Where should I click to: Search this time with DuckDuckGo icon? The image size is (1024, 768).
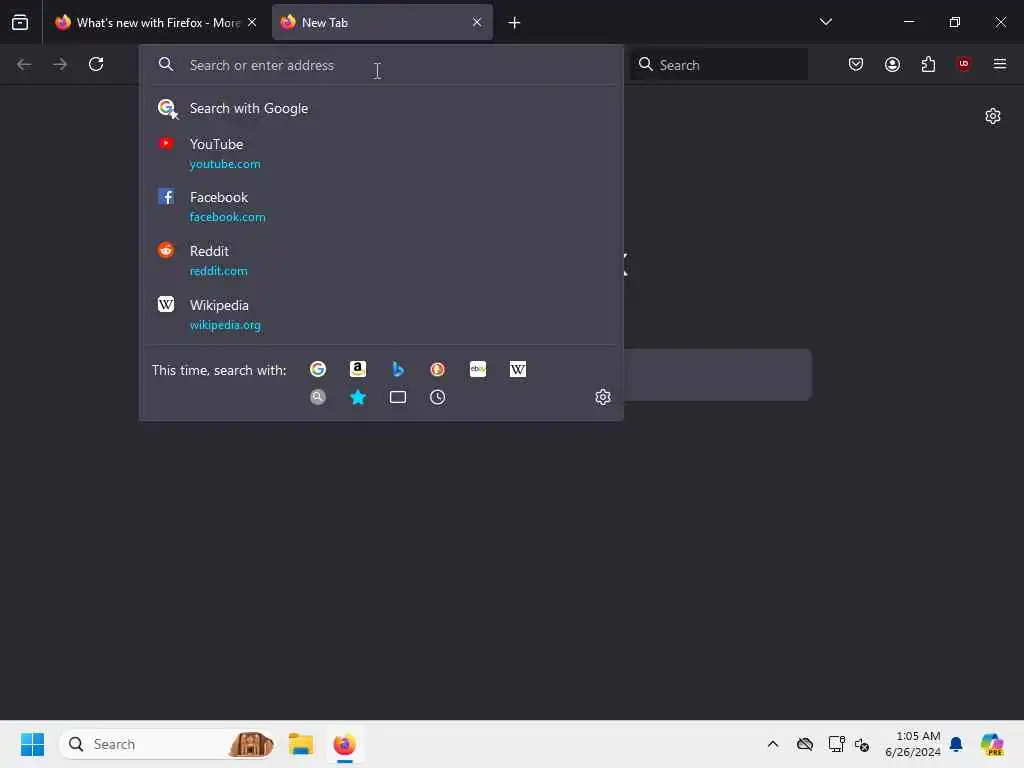click(438, 370)
